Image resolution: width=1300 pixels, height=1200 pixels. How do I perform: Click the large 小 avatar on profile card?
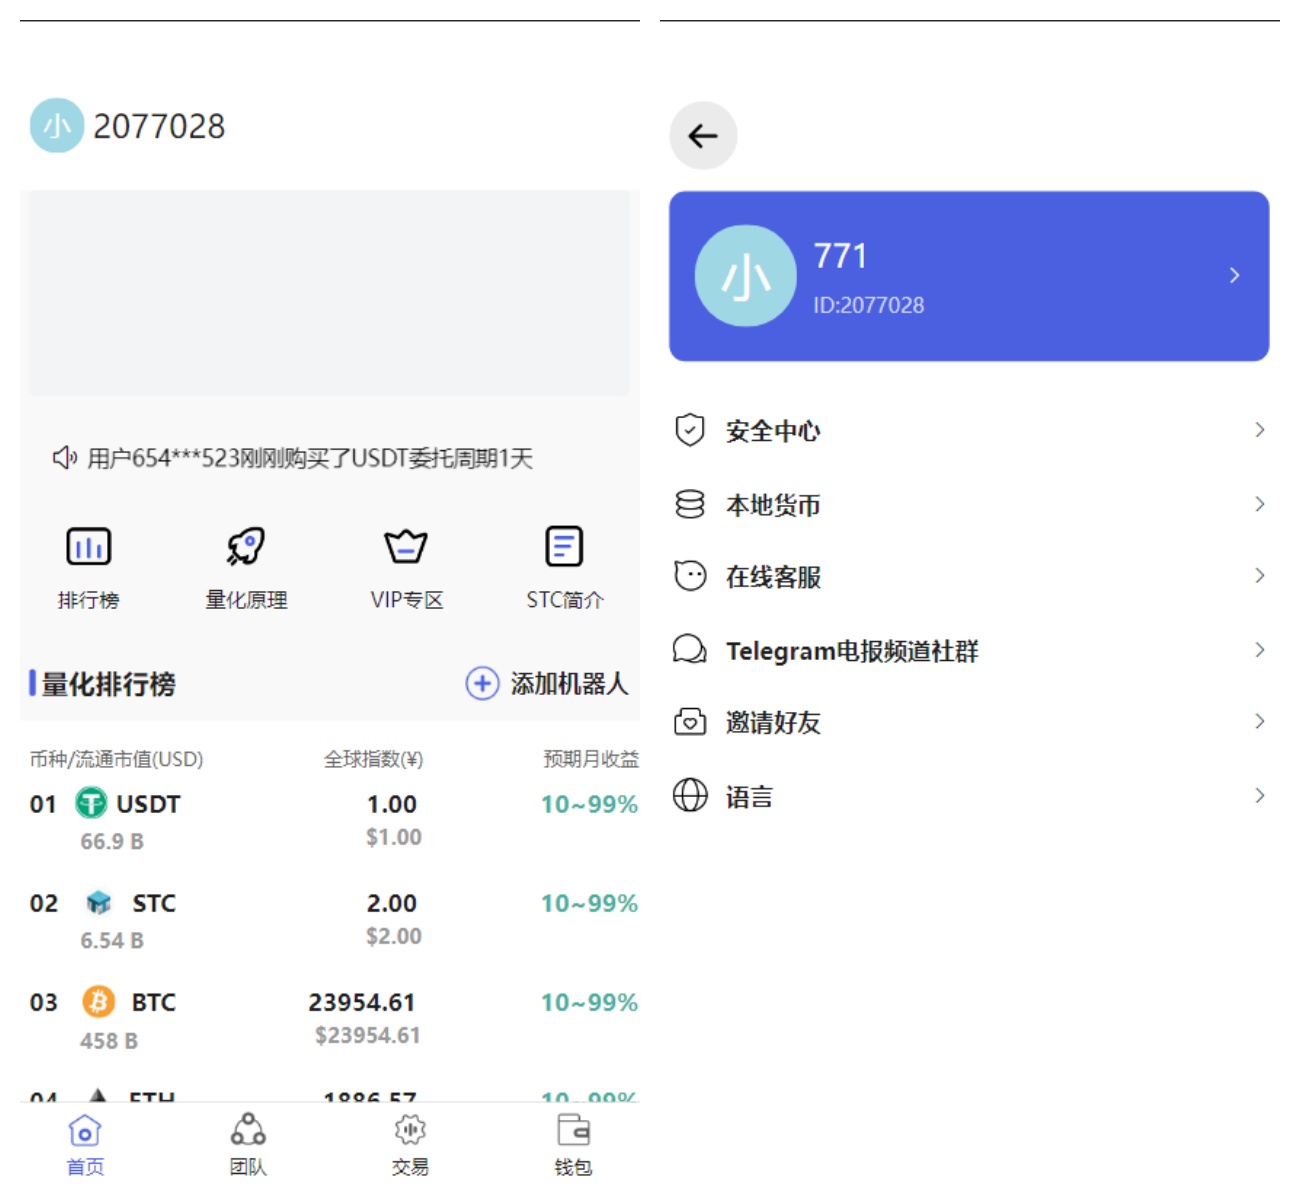point(746,276)
